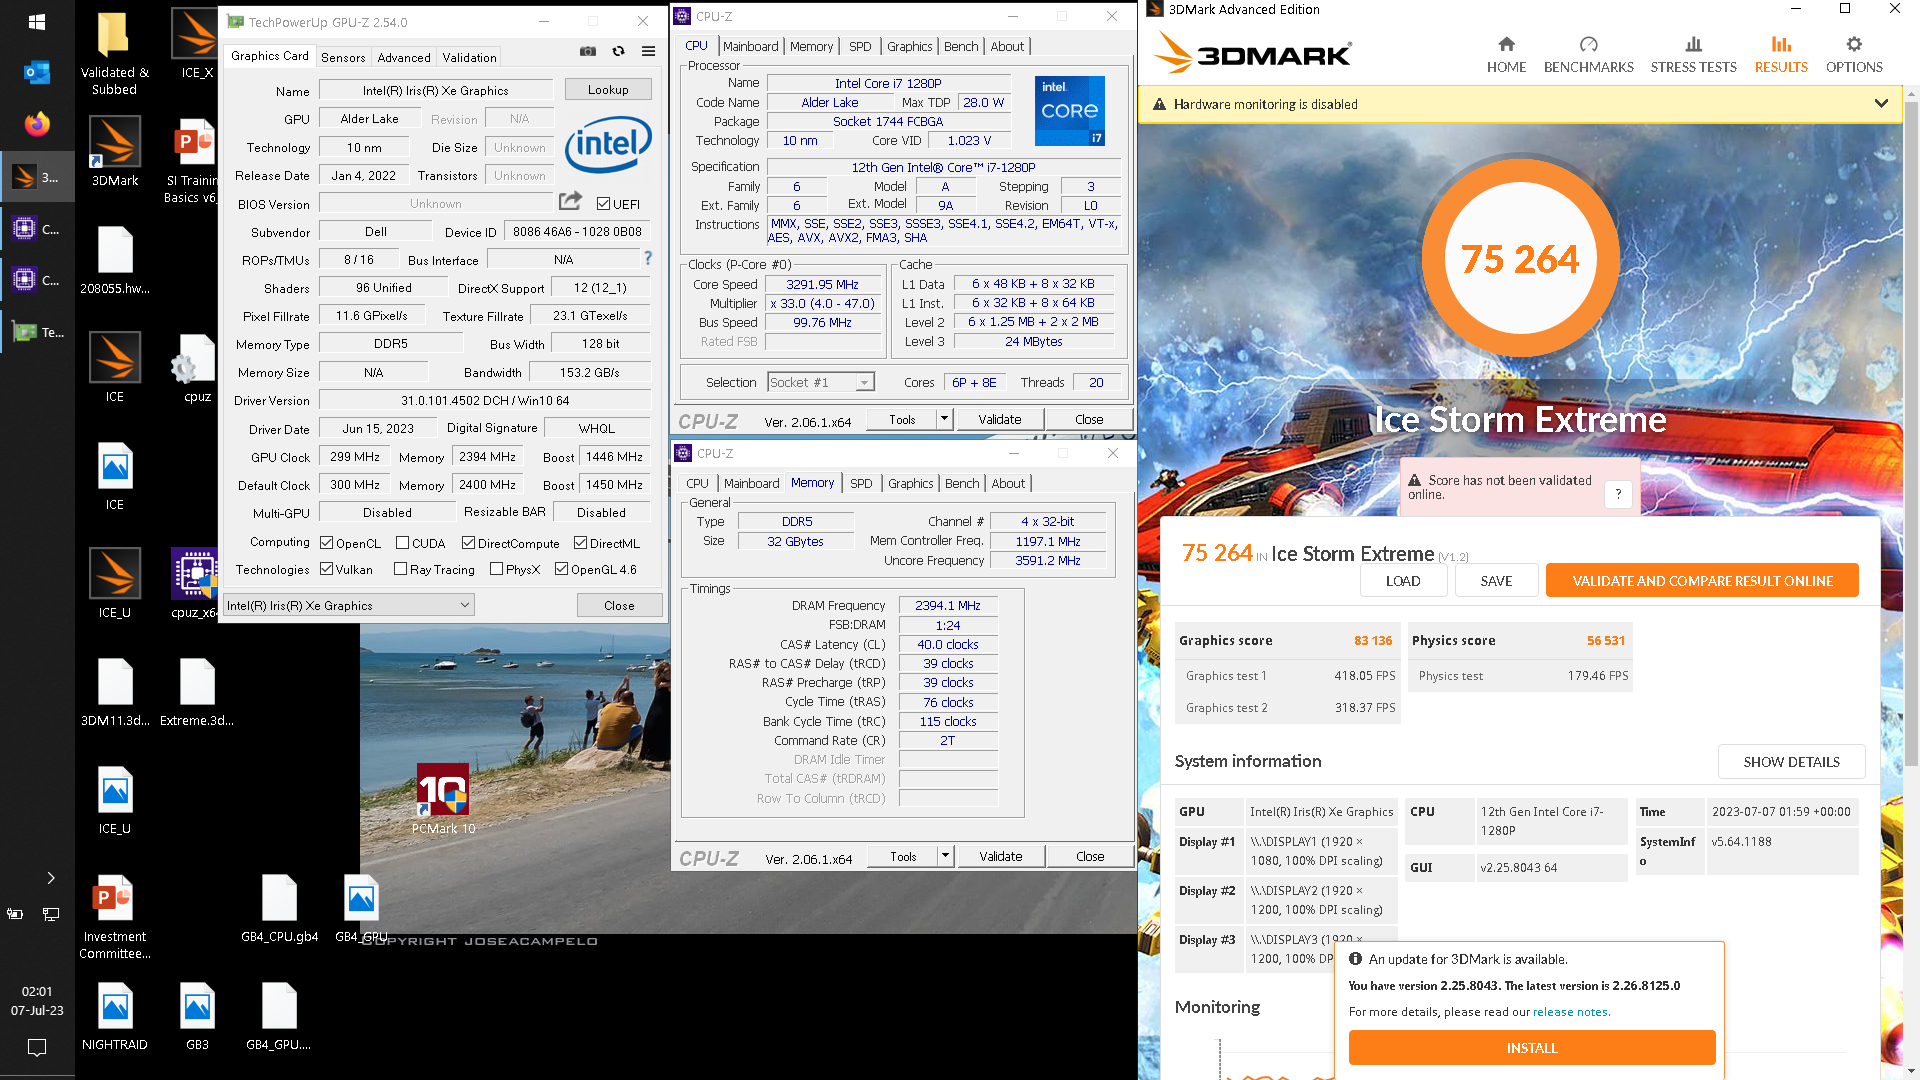Switch to Advanced tab in GPU-Z
The height and width of the screenshot is (1080, 1920).
[404, 57]
